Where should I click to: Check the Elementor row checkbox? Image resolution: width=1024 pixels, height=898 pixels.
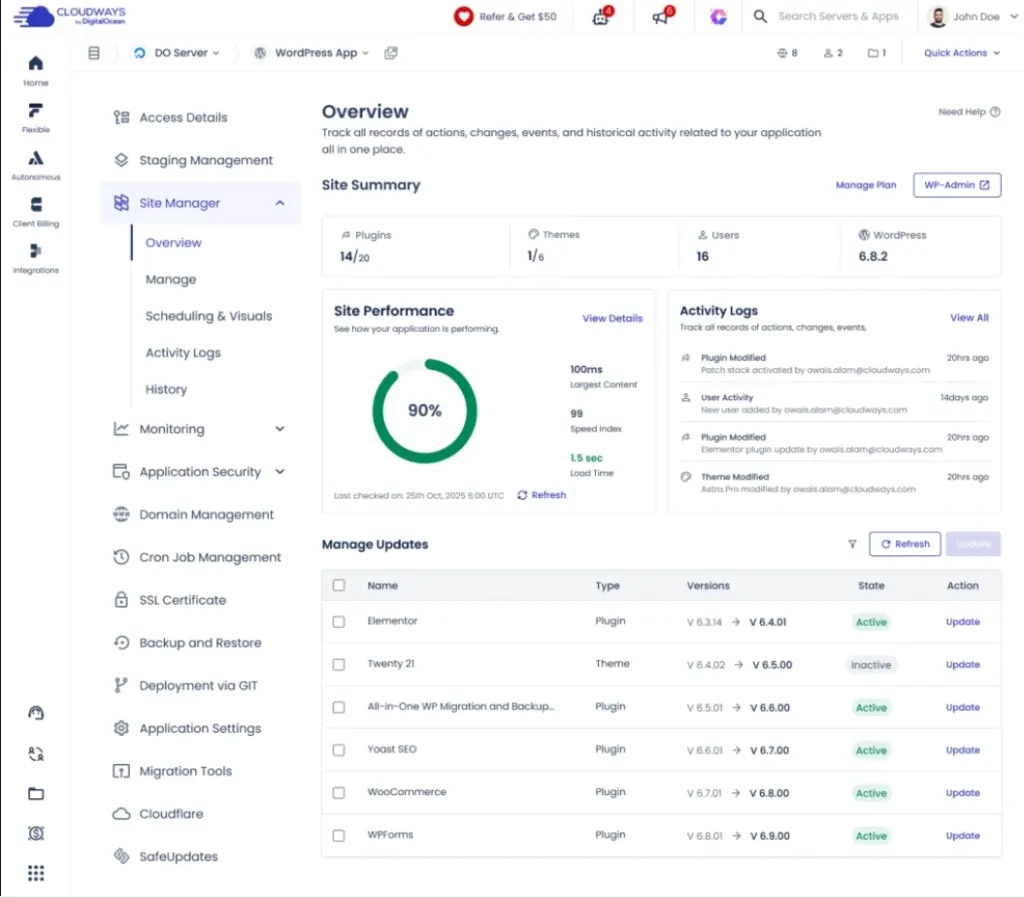(338, 622)
